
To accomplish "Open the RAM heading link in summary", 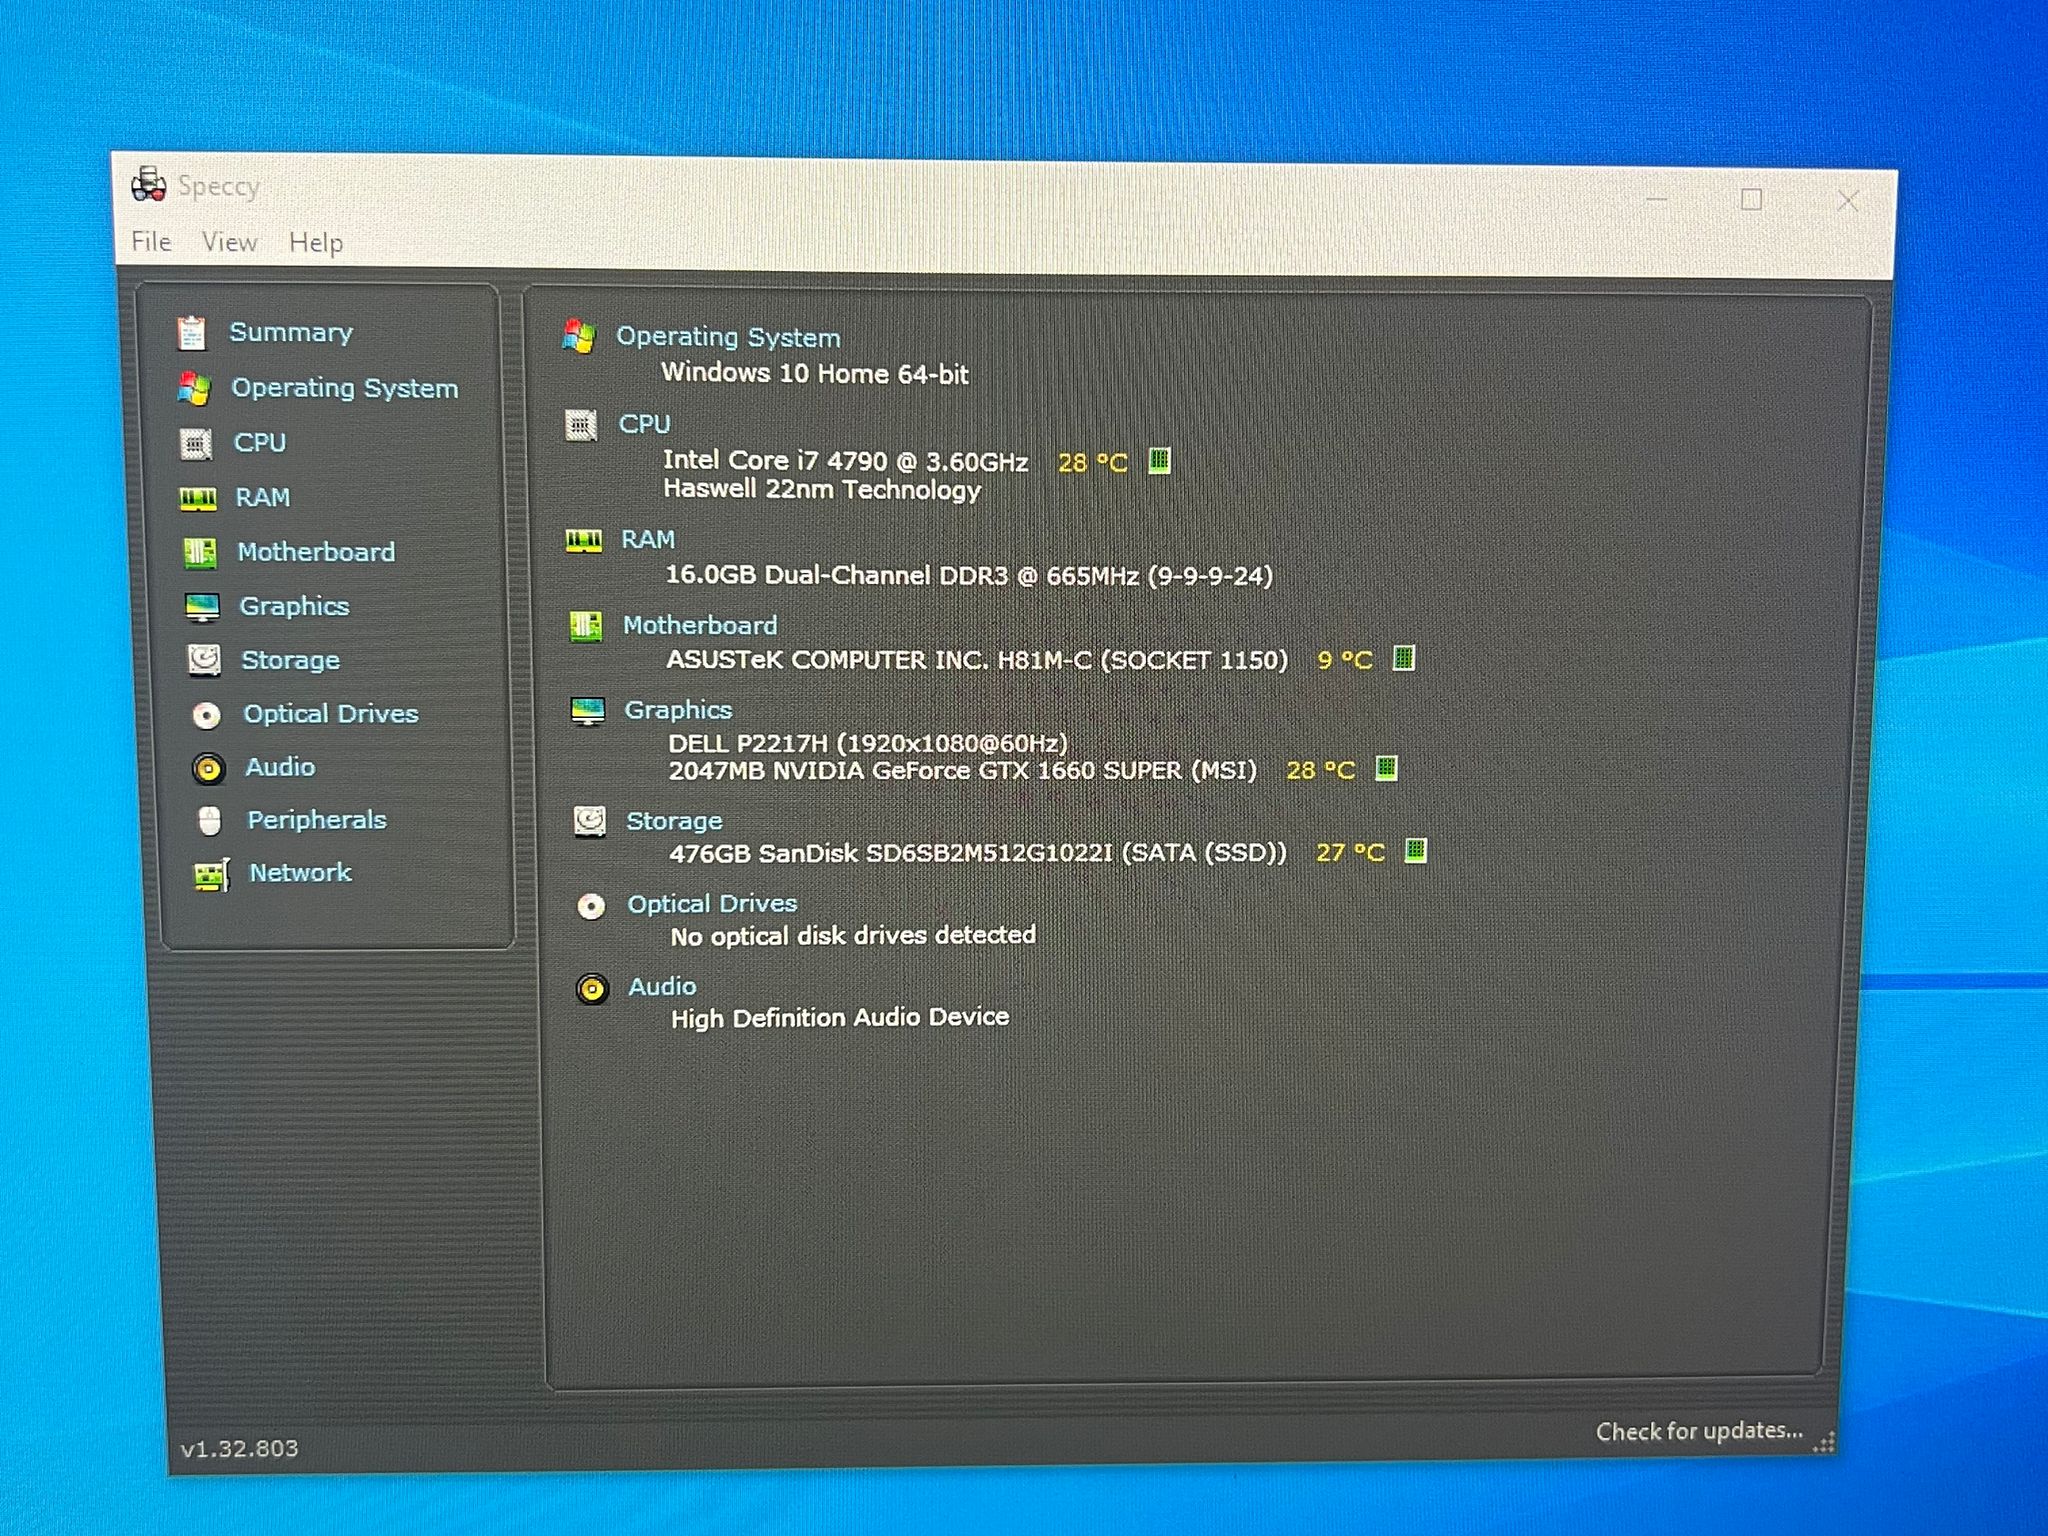I will (x=648, y=540).
